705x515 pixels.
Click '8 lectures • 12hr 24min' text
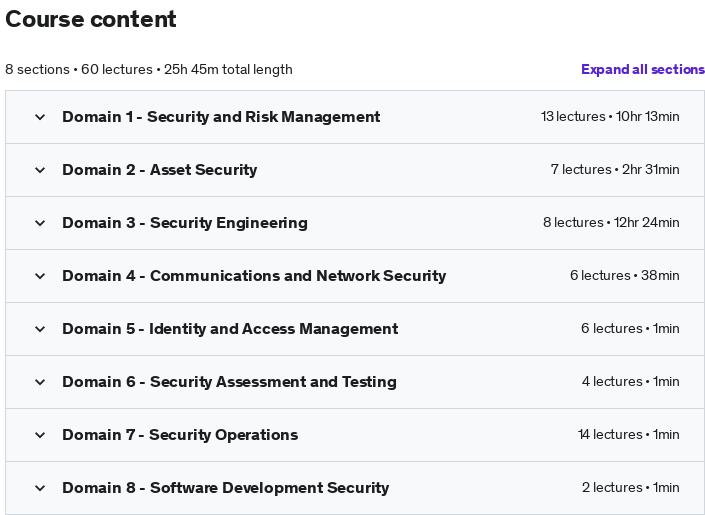pyautogui.click(x=611, y=223)
